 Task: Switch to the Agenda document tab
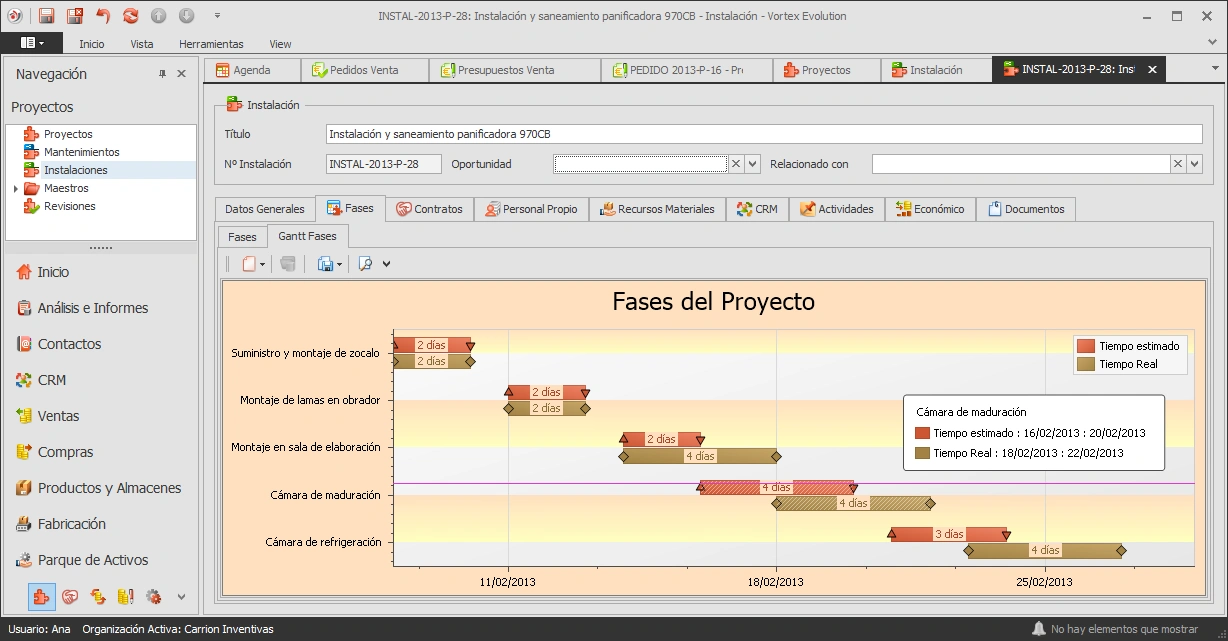(252, 70)
